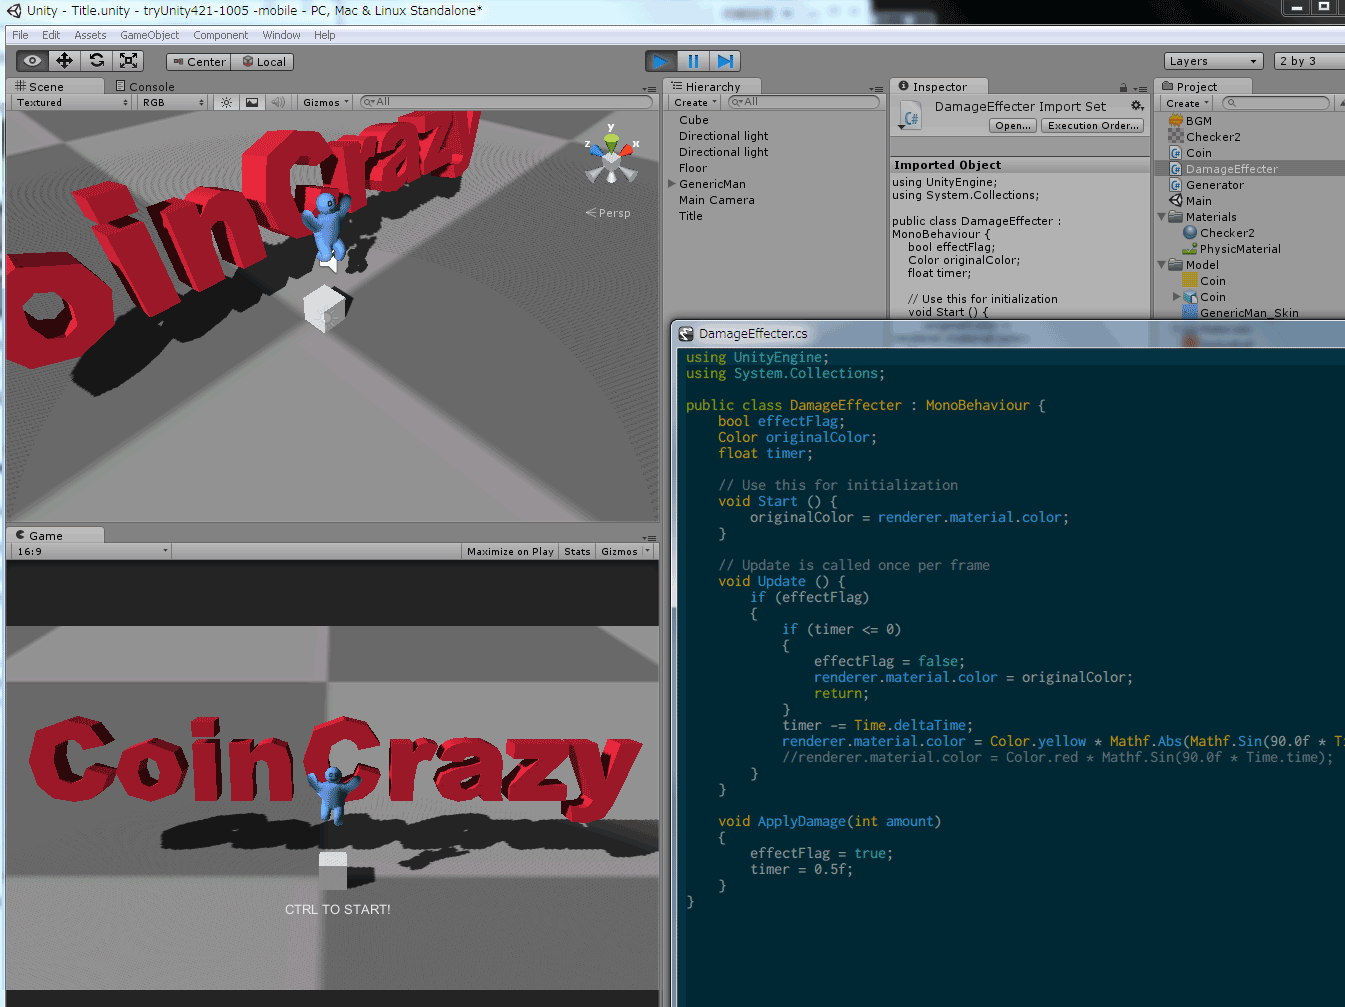This screenshot has height=1007, width=1345.
Task: Switch to the Console tab
Action: 146,86
